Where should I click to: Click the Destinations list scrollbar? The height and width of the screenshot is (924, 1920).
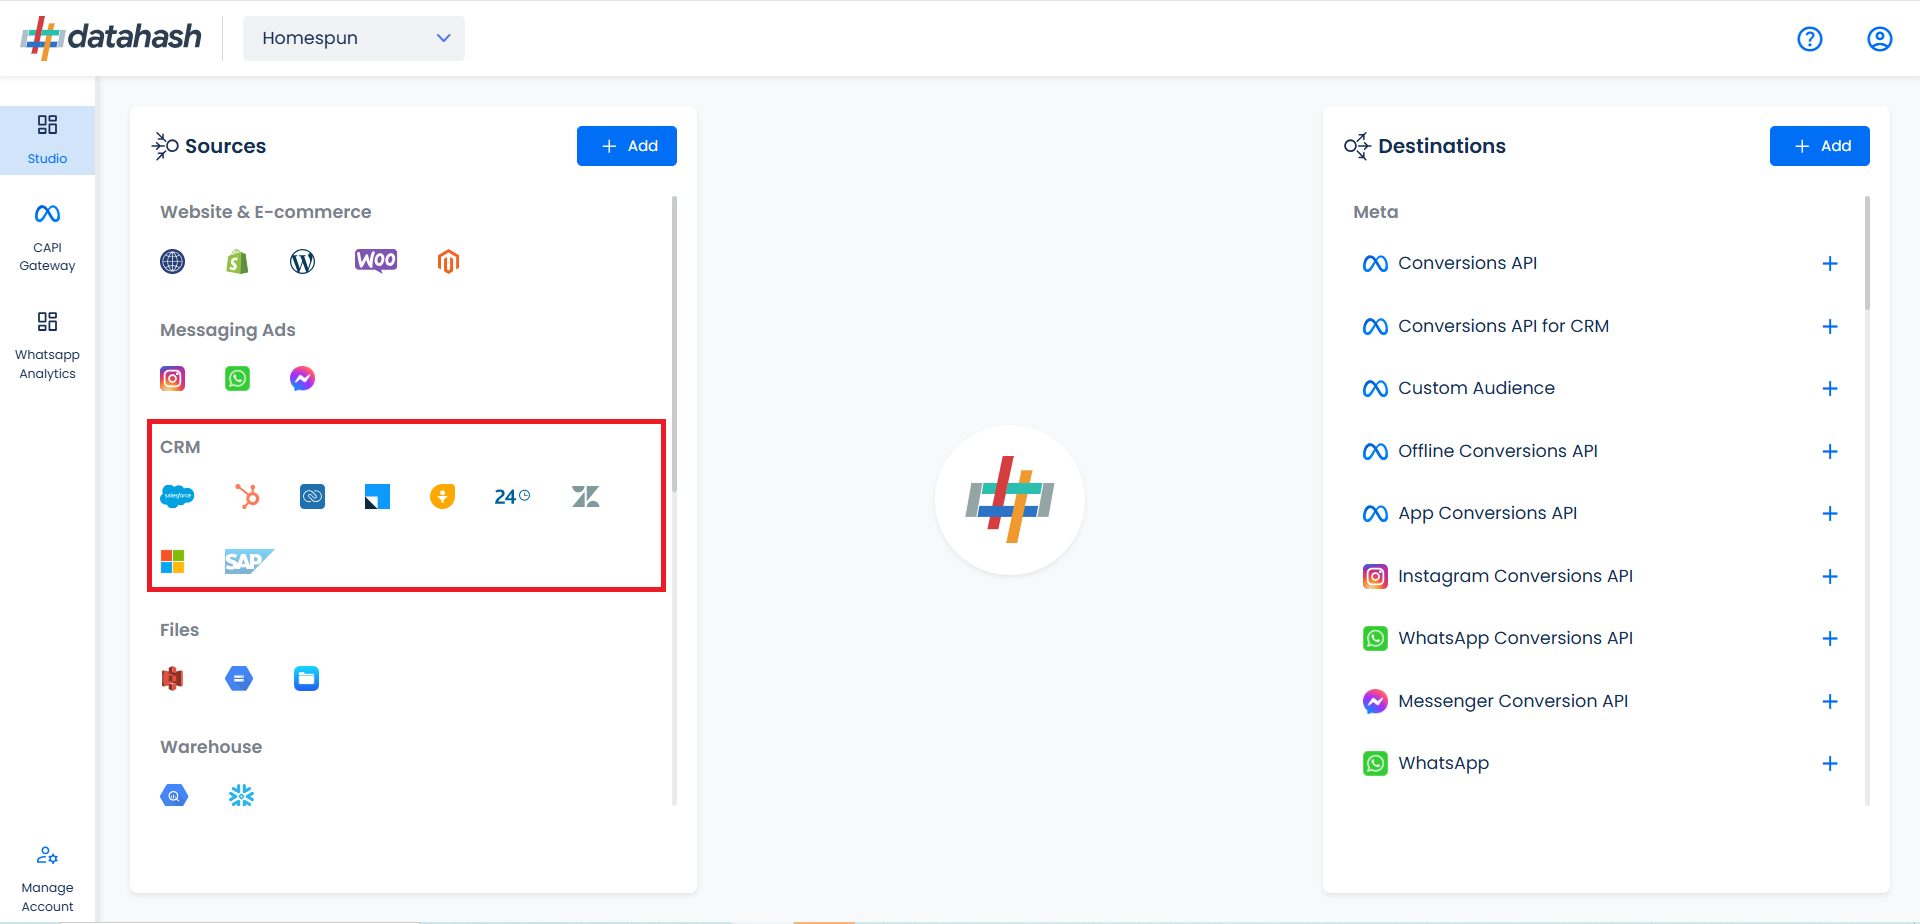pyautogui.click(x=1866, y=255)
